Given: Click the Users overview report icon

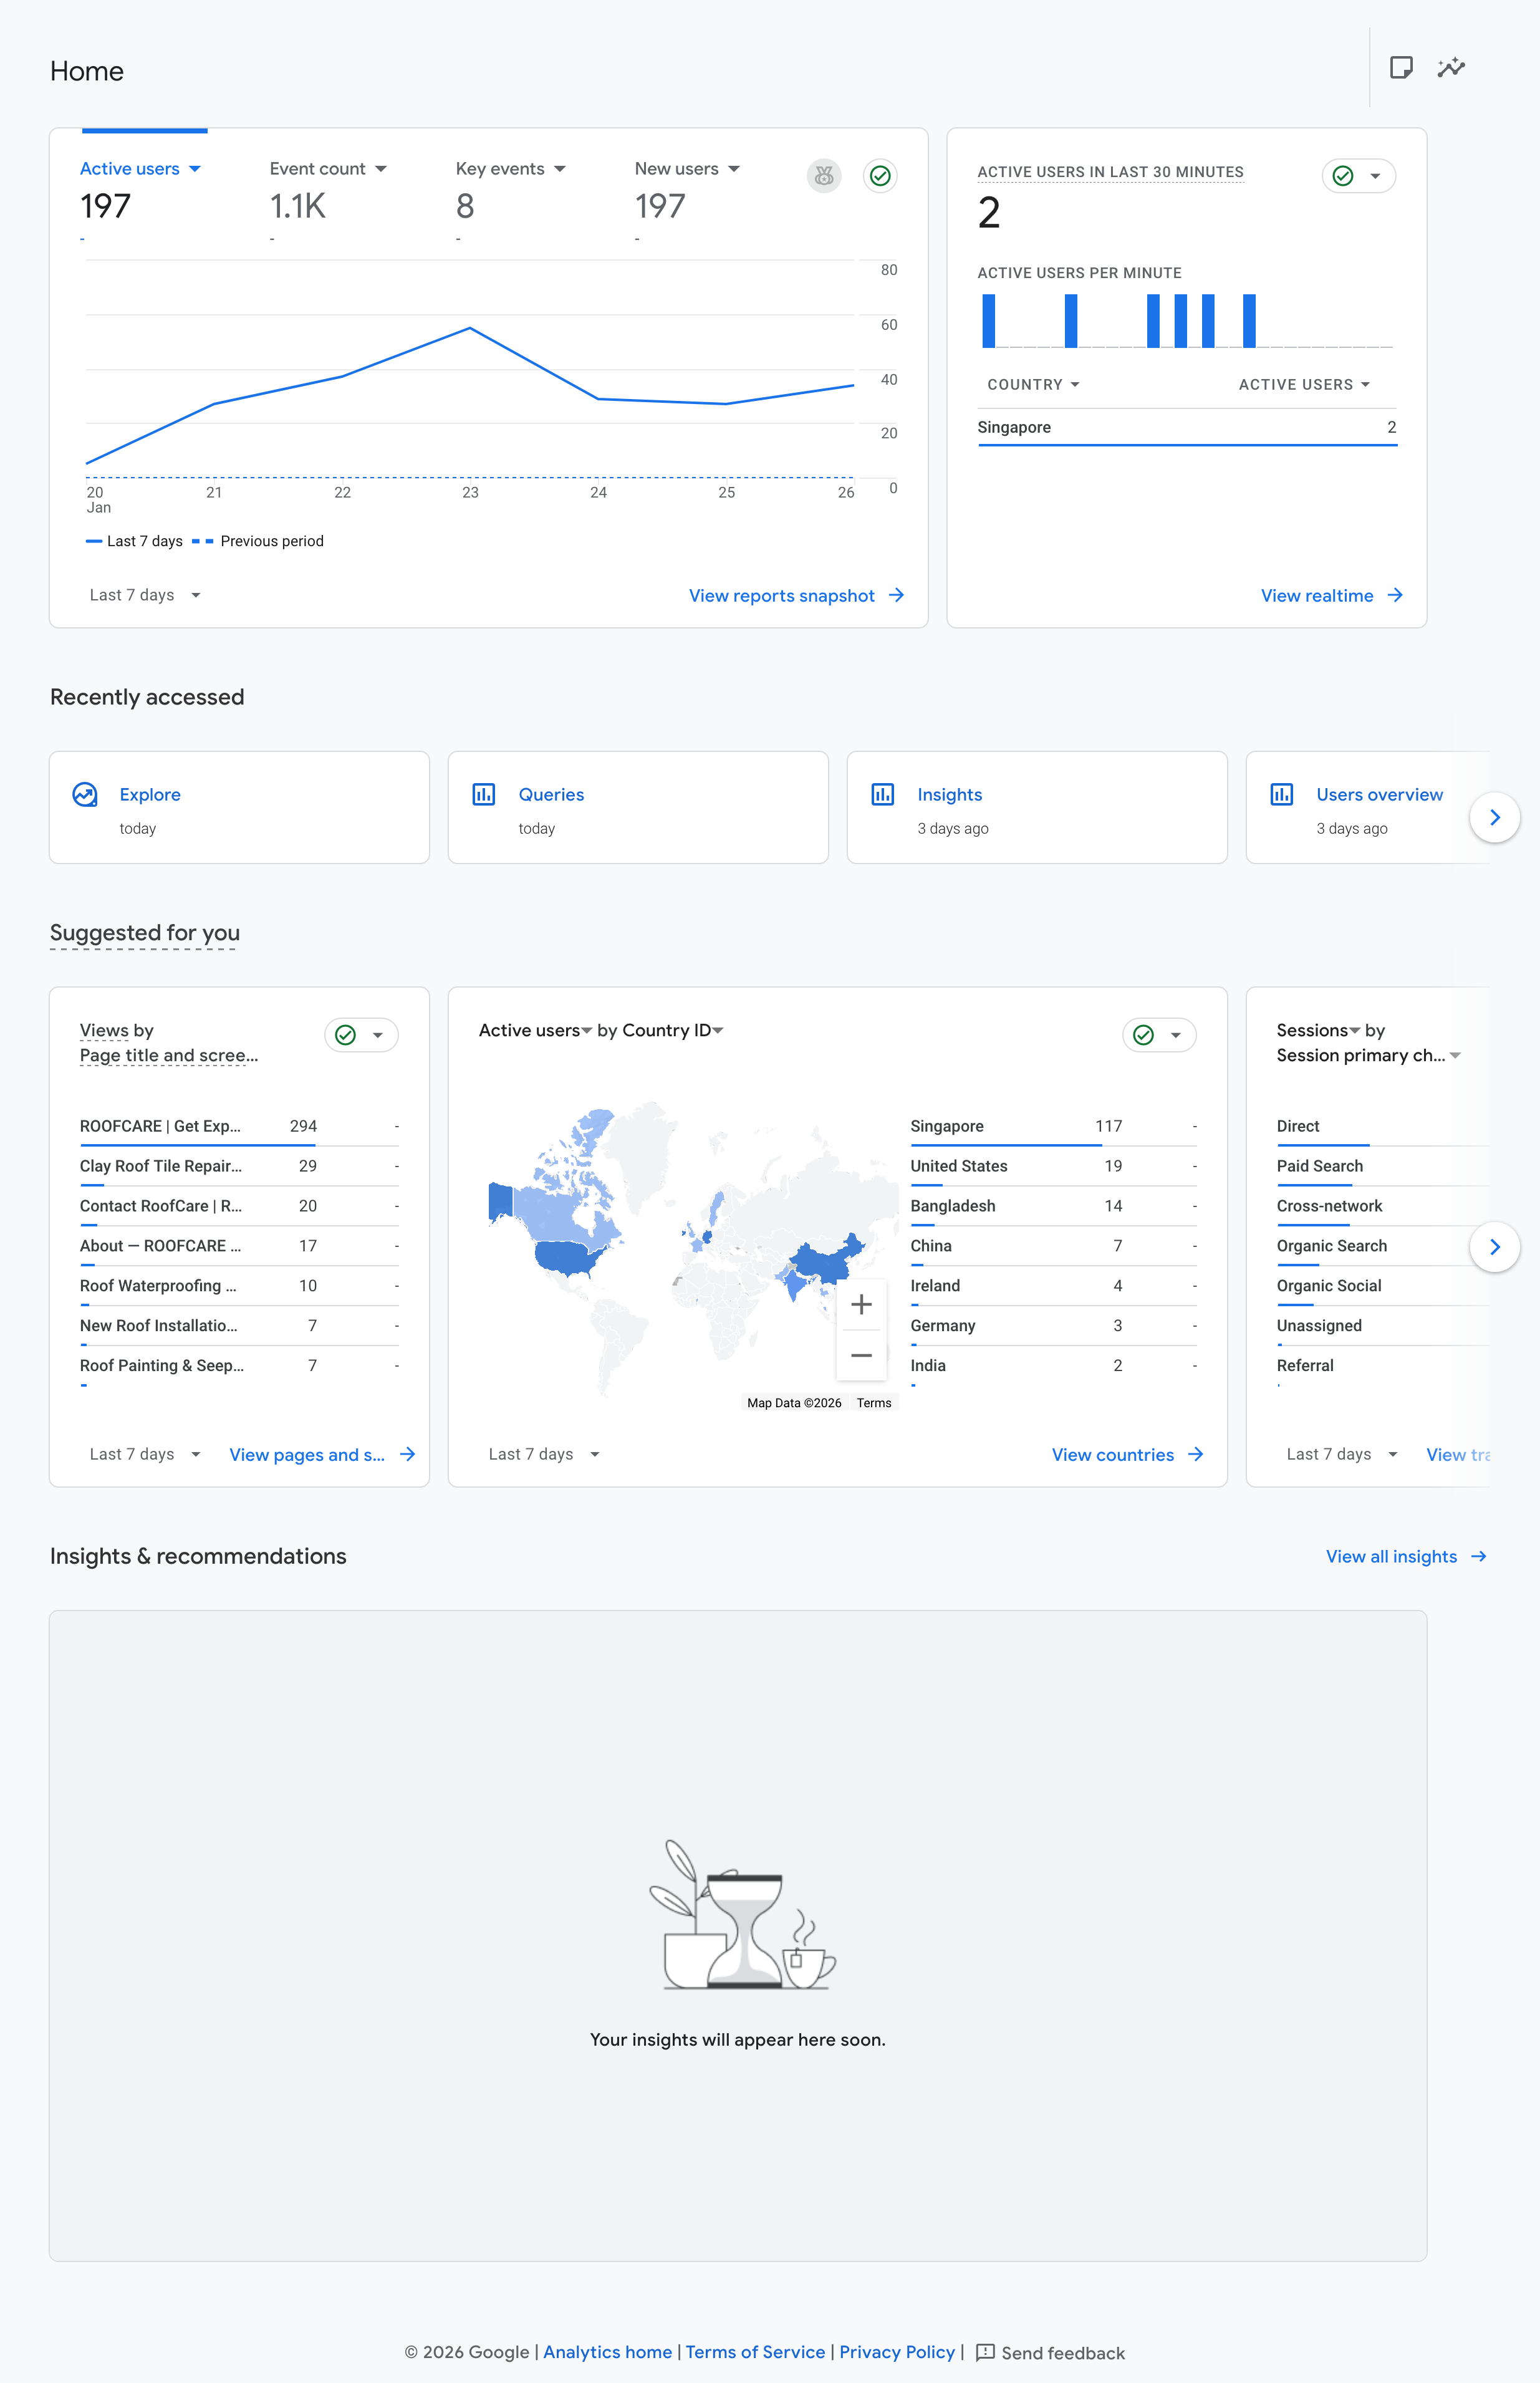Looking at the screenshot, I should (x=1282, y=794).
